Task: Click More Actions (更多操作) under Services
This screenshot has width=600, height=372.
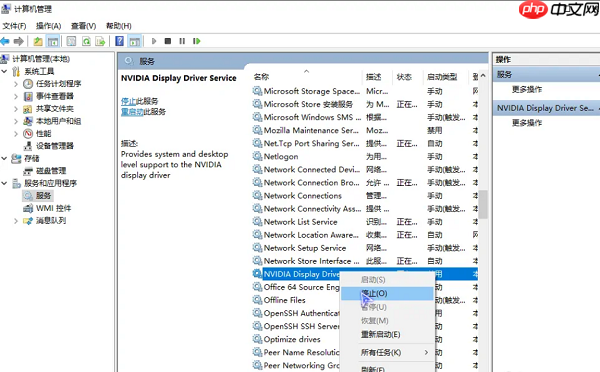Action: click(x=527, y=89)
